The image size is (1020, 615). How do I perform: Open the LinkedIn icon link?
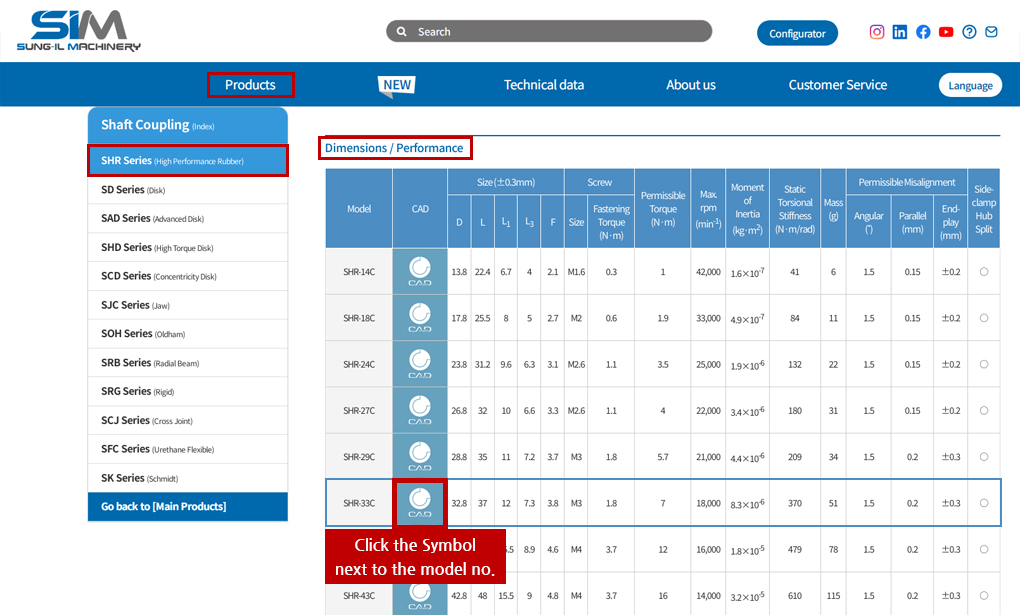point(900,32)
